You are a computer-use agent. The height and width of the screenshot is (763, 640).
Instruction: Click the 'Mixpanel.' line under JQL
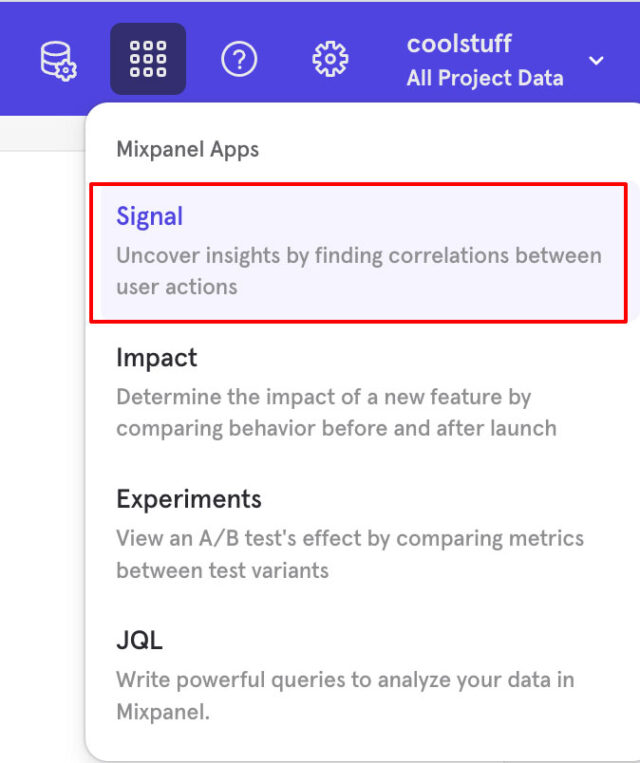click(164, 713)
